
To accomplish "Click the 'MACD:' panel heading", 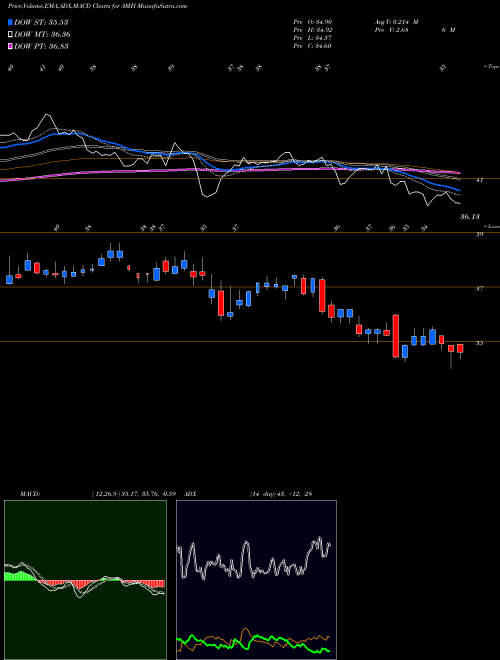I will pyautogui.click(x=30, y=494).
